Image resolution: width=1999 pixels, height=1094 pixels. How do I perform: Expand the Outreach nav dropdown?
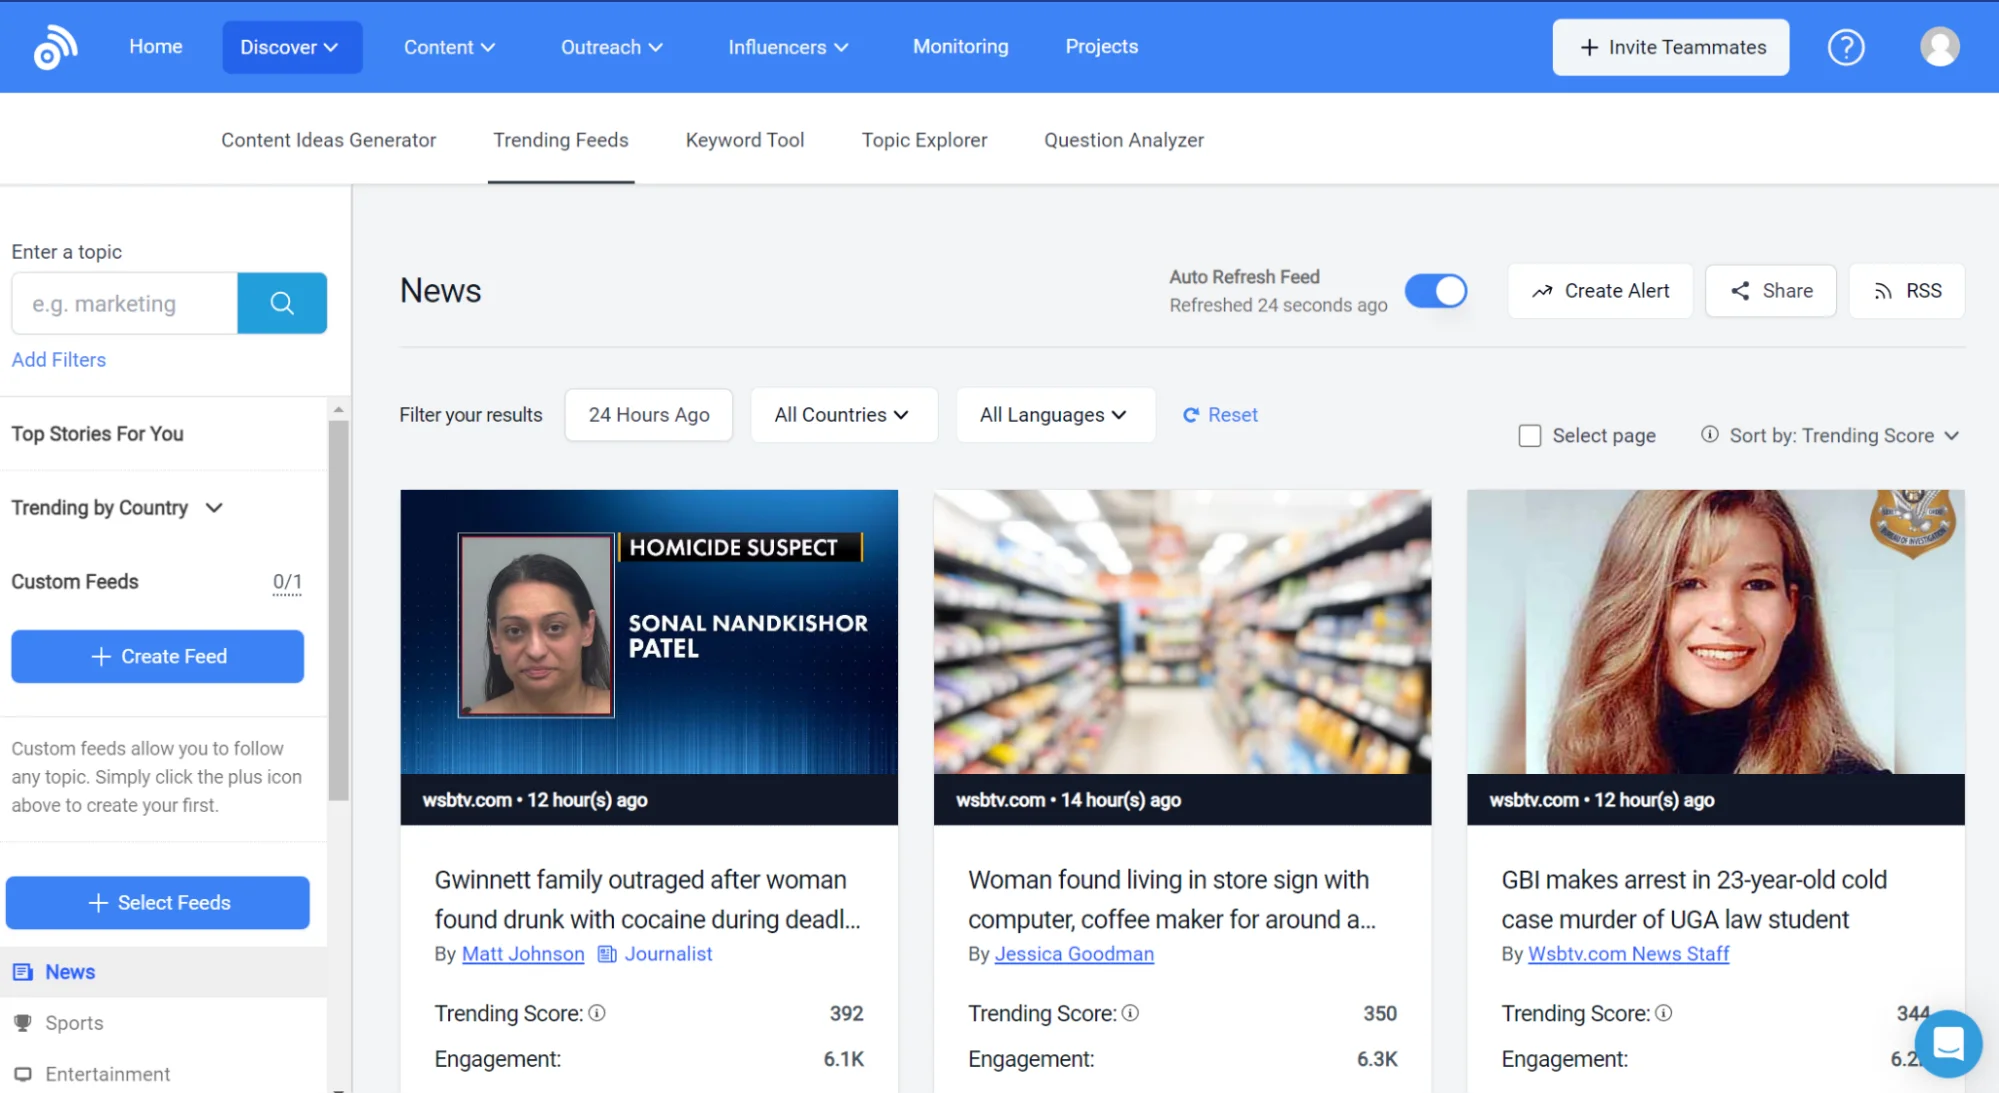[611, 47]
